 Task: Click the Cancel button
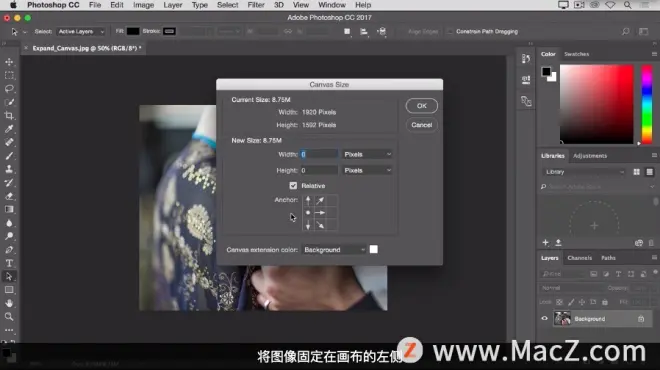coord(421,125)
